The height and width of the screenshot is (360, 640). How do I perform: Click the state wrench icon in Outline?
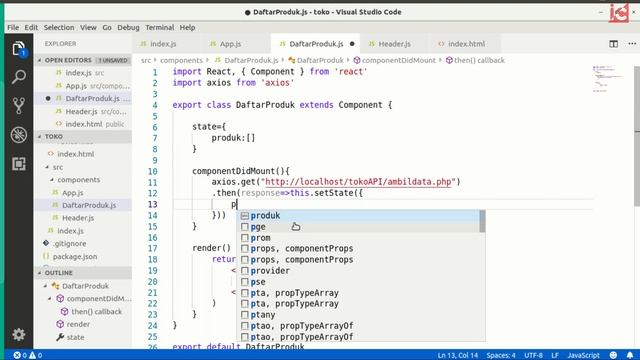coord(60,337)
